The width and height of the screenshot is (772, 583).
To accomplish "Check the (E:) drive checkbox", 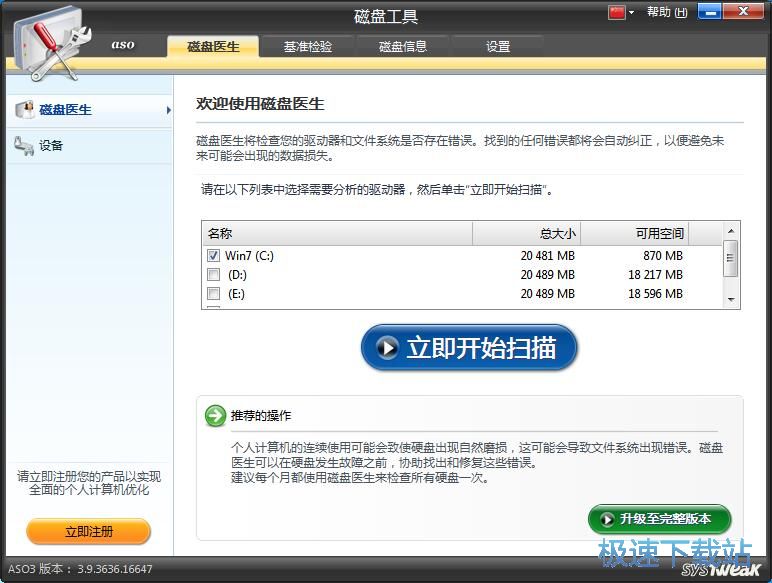I will (213, 293).
